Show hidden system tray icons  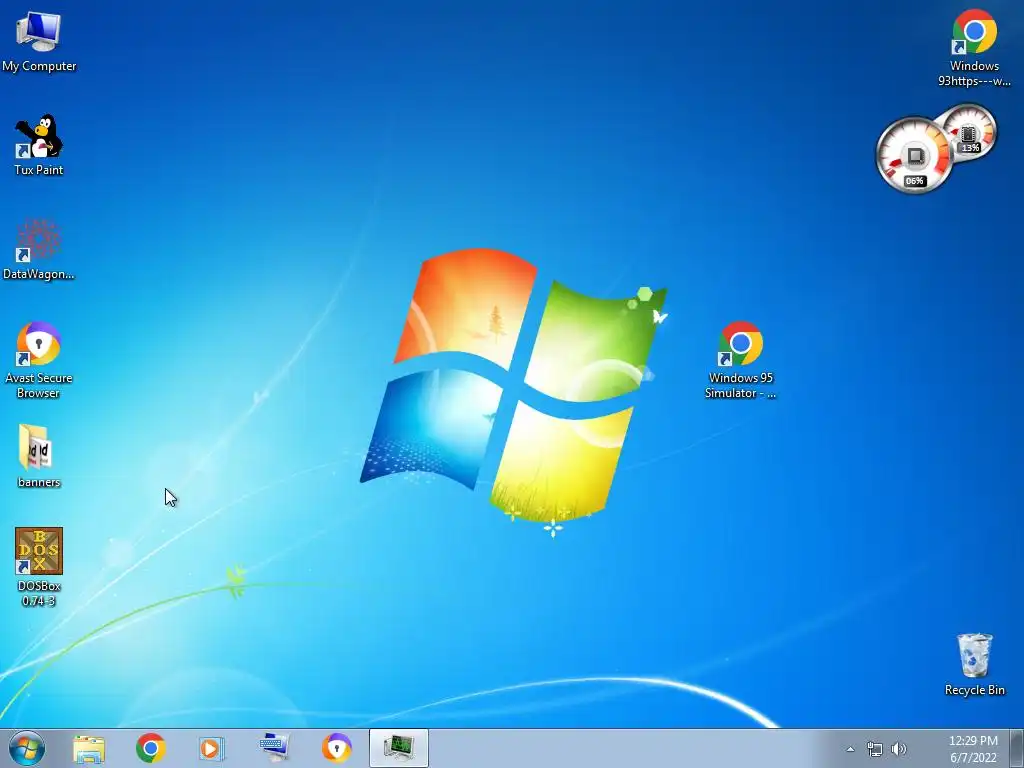(x=850, y=749)
